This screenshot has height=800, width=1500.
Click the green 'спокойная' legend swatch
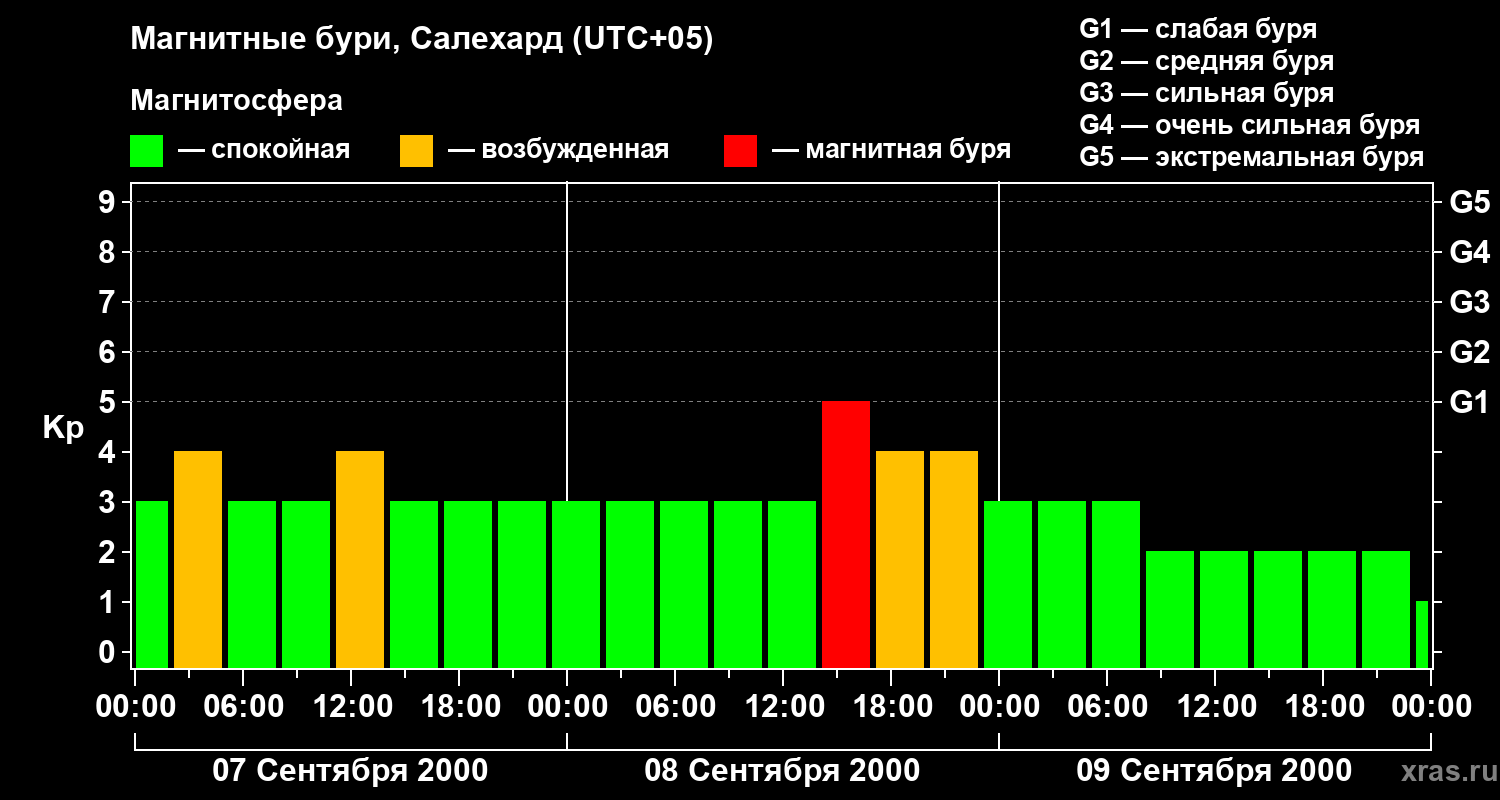(147, 150)
